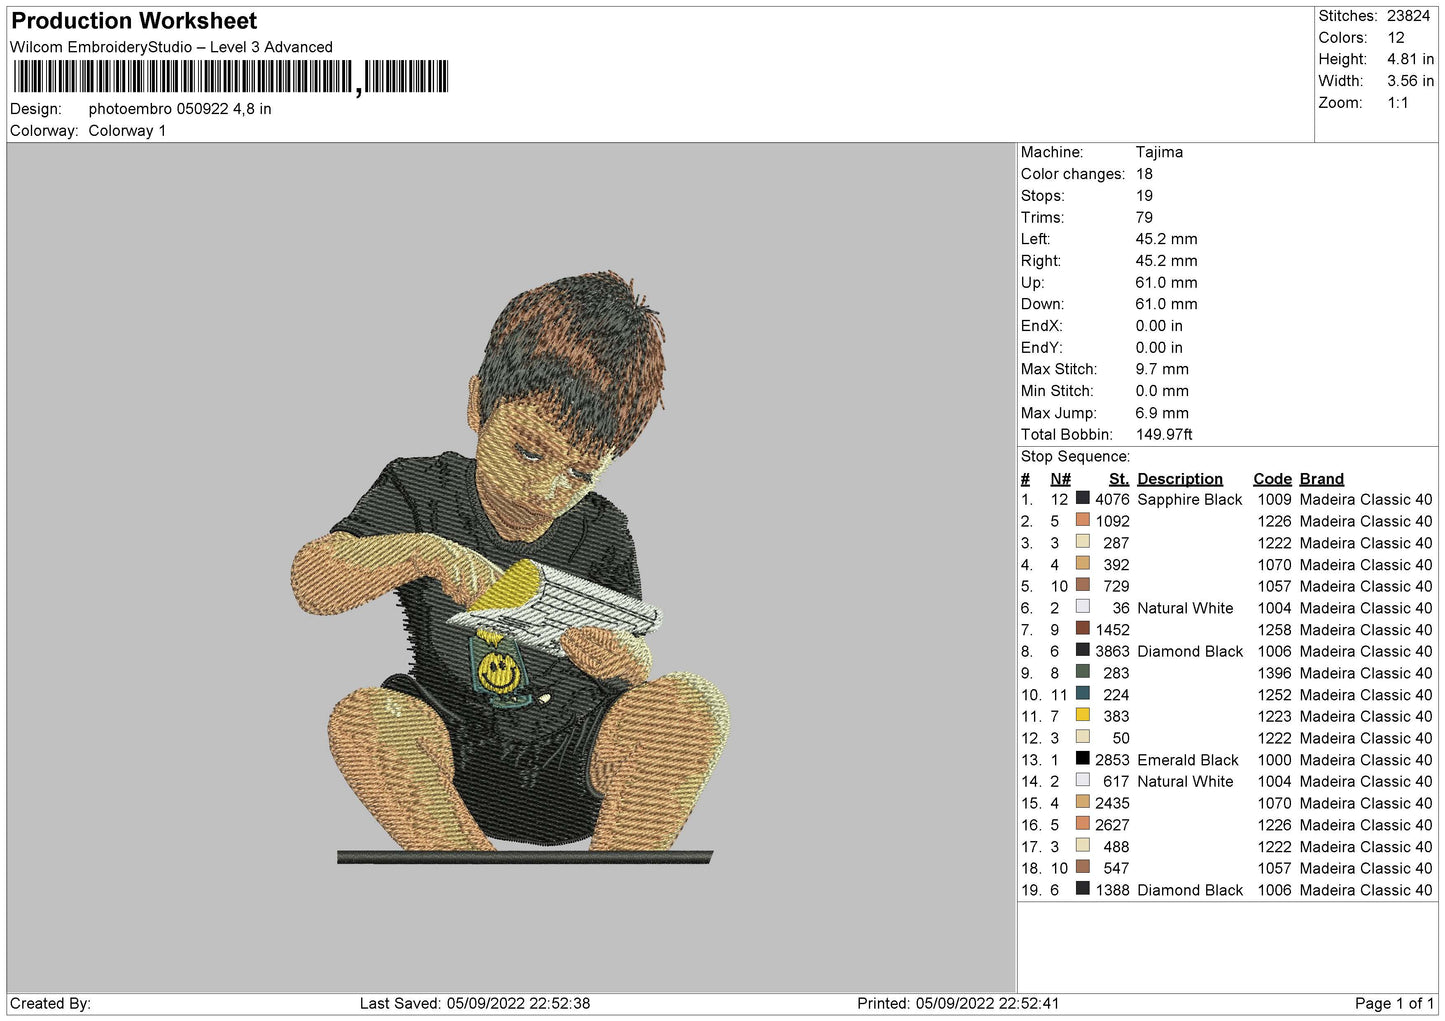
Task: Click the 'Page 1 of 1' footer text
Action: (x=1394, y=1003)
